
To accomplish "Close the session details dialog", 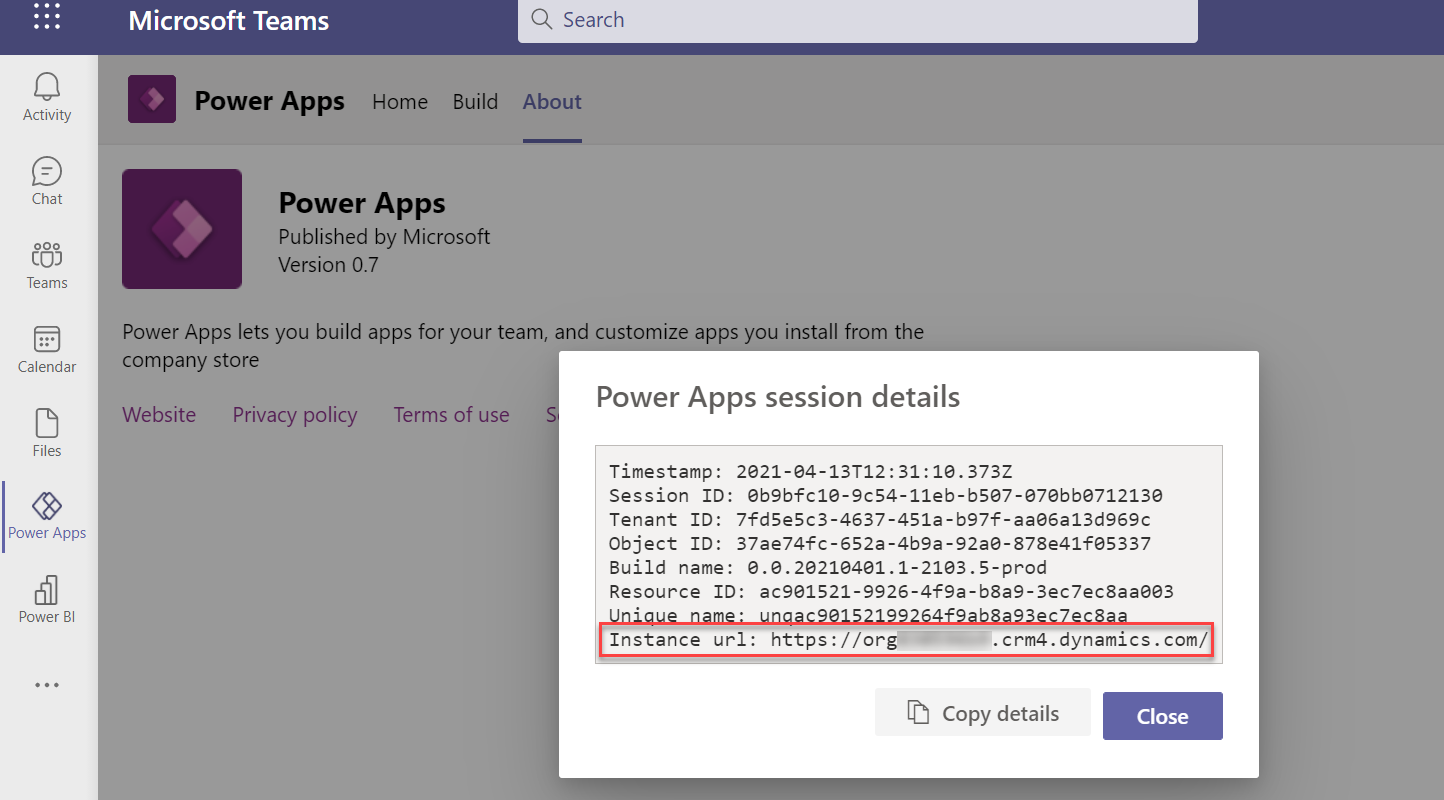I will pyautogui.click(x=1163, y=716).
